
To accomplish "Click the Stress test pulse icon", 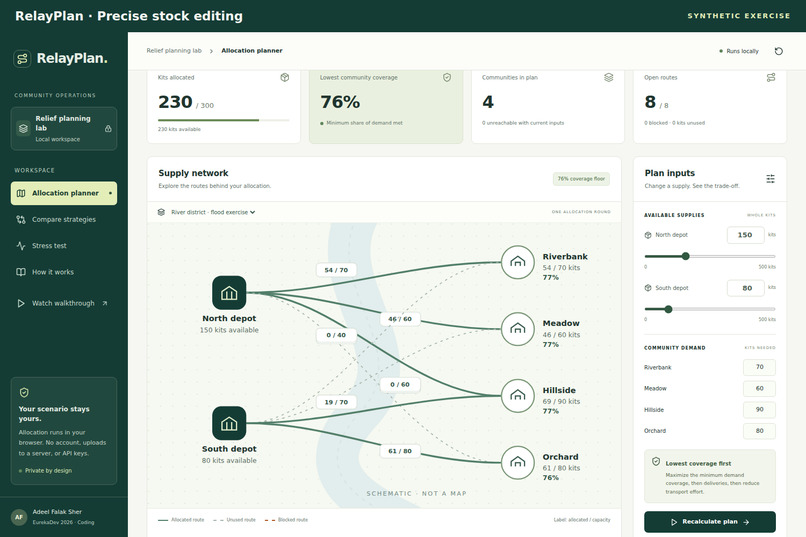I will point(21,246).
